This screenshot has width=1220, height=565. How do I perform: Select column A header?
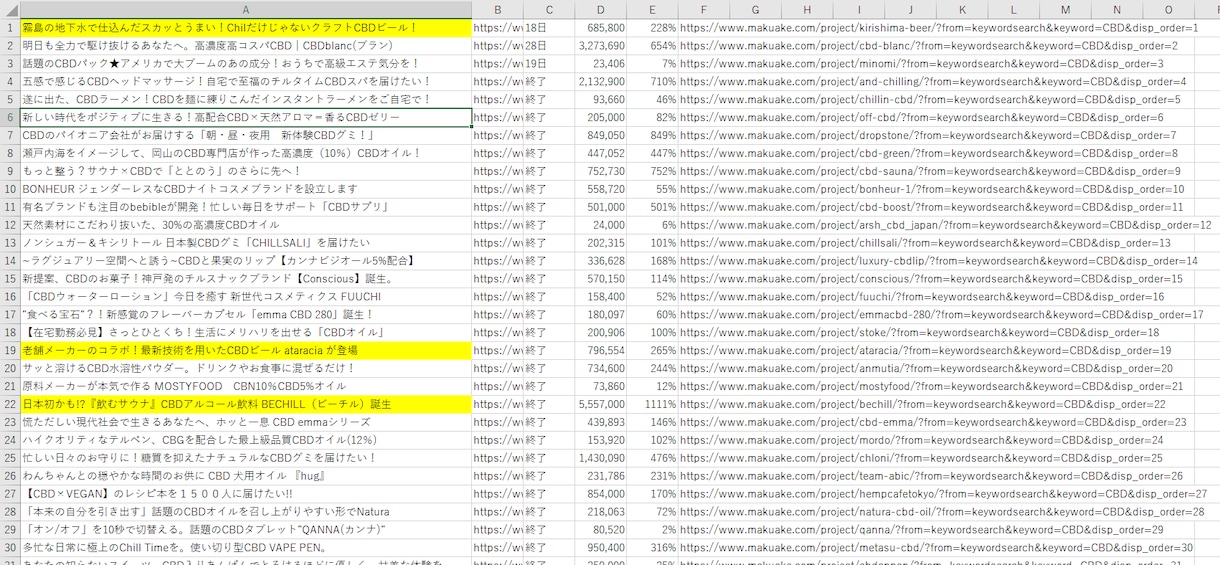[x=246, y=9]
